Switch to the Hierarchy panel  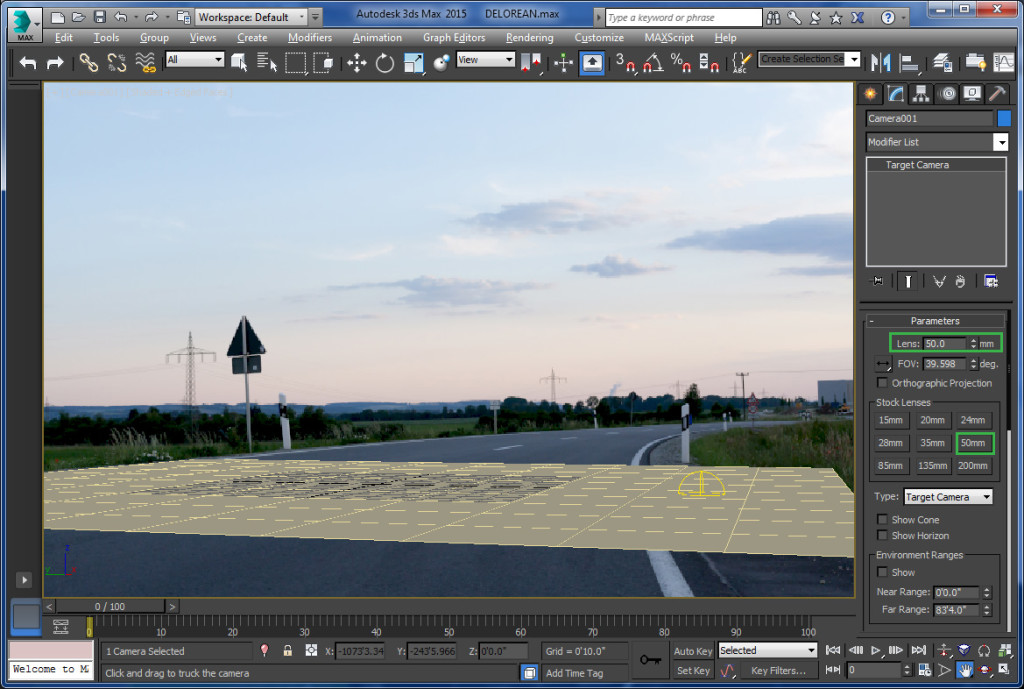(919, 93)
